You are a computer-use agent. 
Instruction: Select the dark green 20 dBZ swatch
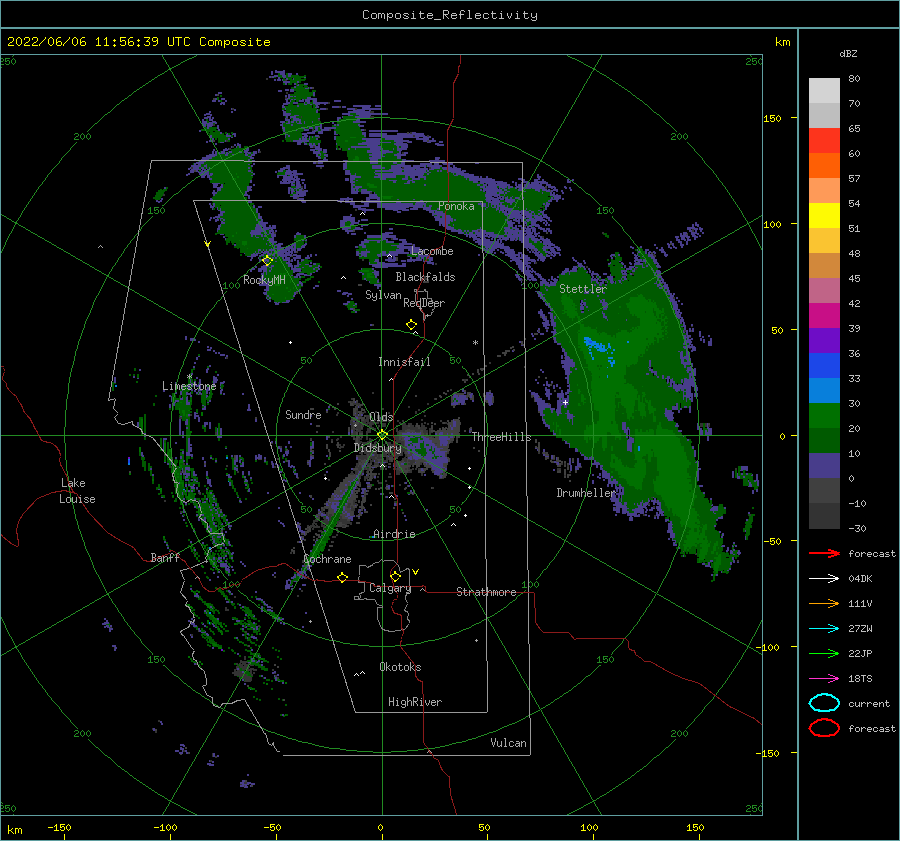pos(824,440)
